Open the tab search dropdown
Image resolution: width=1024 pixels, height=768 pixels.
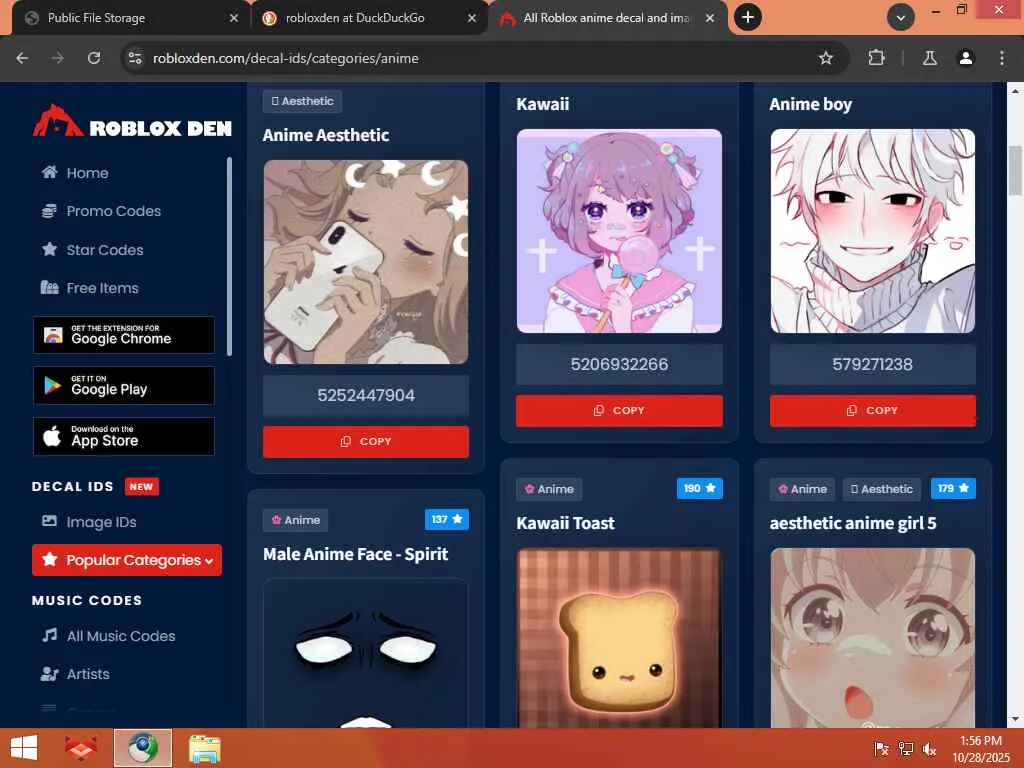901,18
